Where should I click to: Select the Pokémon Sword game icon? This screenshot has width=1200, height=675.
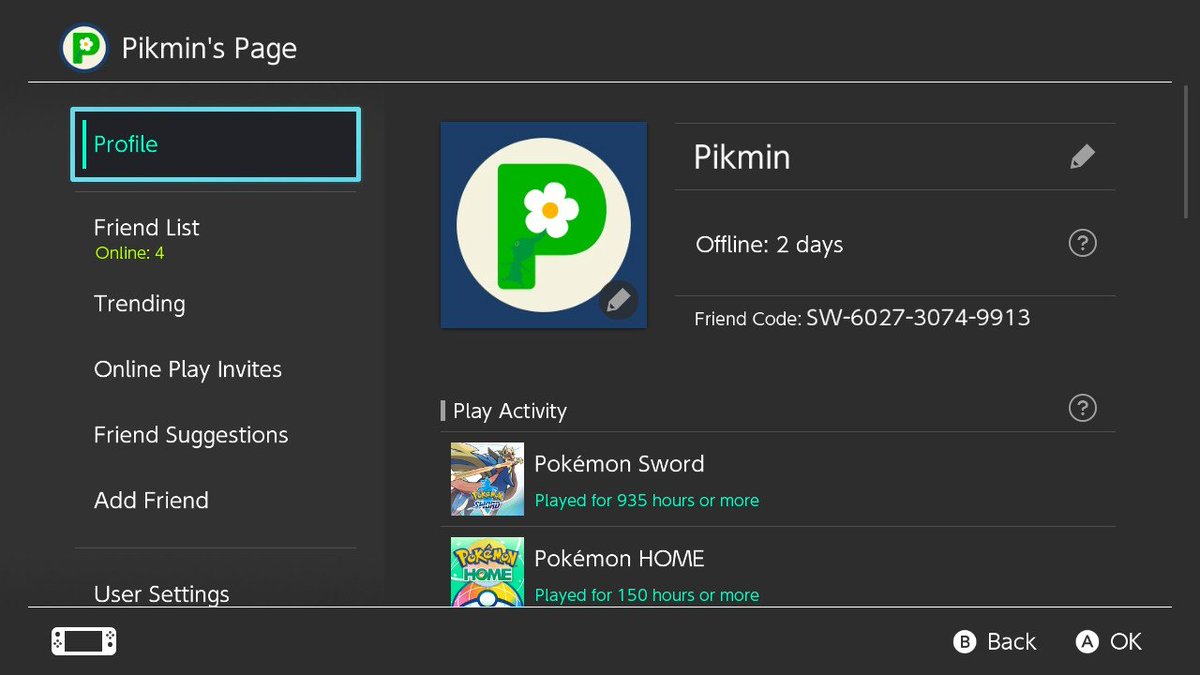(x=487, y=480)
